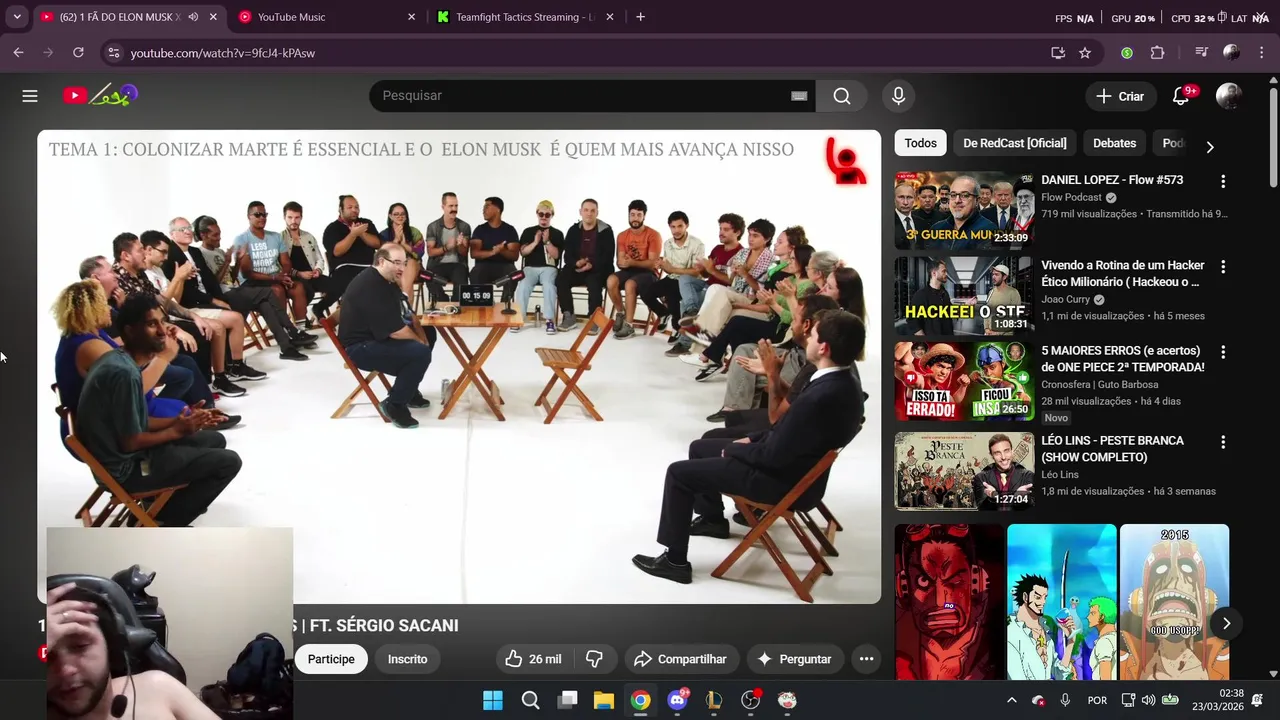This screenshot has height=720, width=1280.
Task: Open the taskbar volume icon
Action: pyautogui.click(x=1148, y=700)
